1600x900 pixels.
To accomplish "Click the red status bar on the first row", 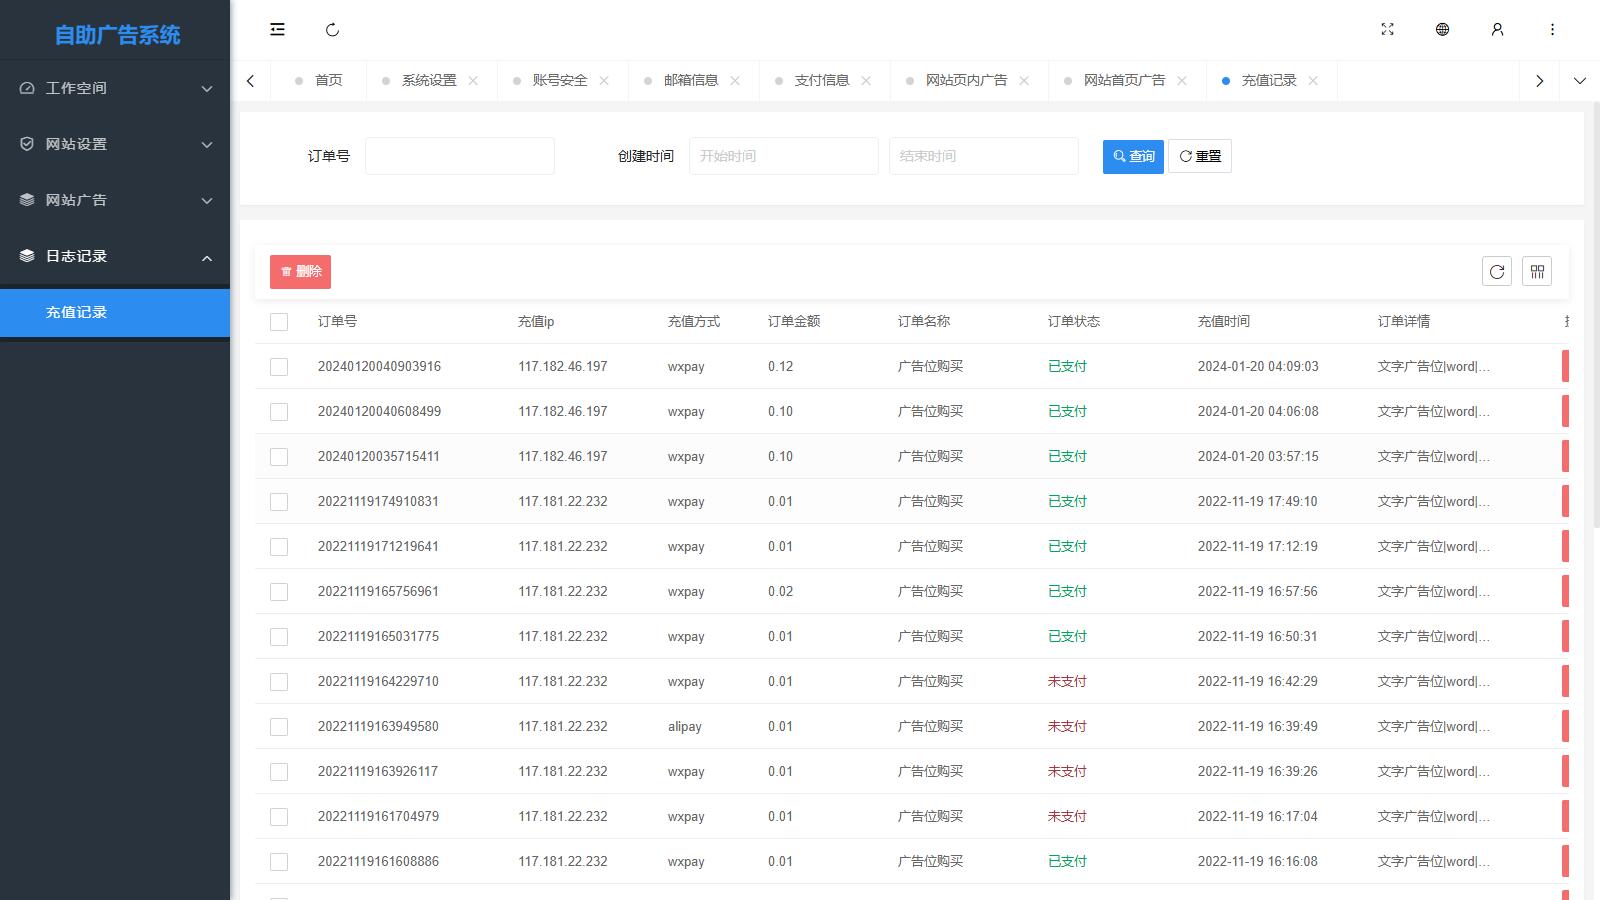I will click(x=1566, y=366).
